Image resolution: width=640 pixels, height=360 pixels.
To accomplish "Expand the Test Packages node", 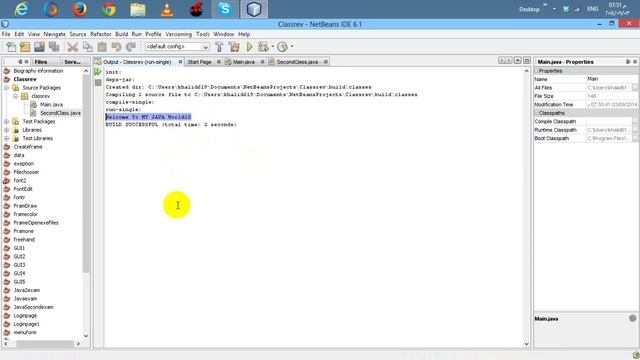I will 7,122.
